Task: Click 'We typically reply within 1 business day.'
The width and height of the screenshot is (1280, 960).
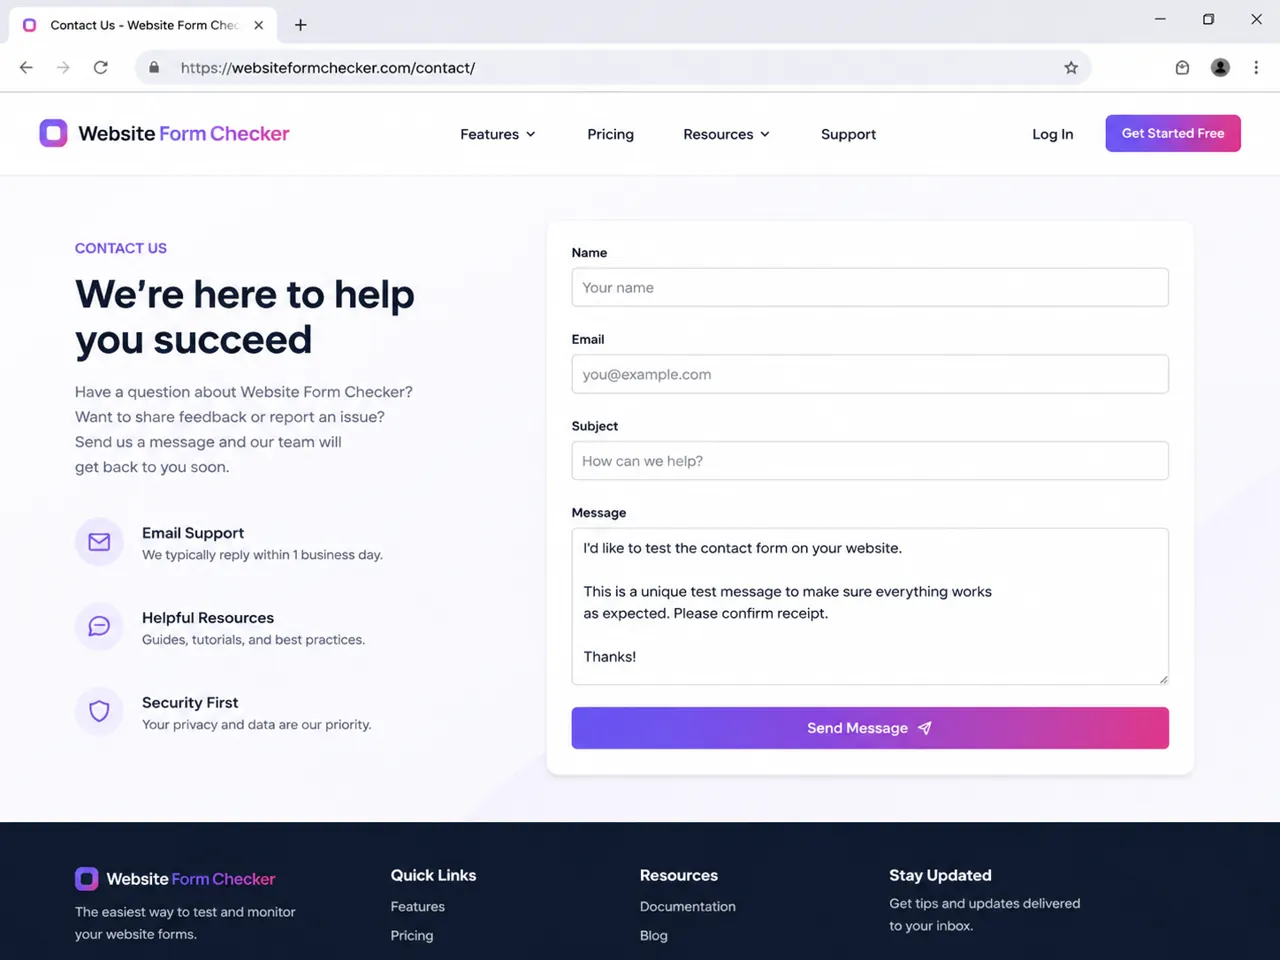Action: coord(262,555)
